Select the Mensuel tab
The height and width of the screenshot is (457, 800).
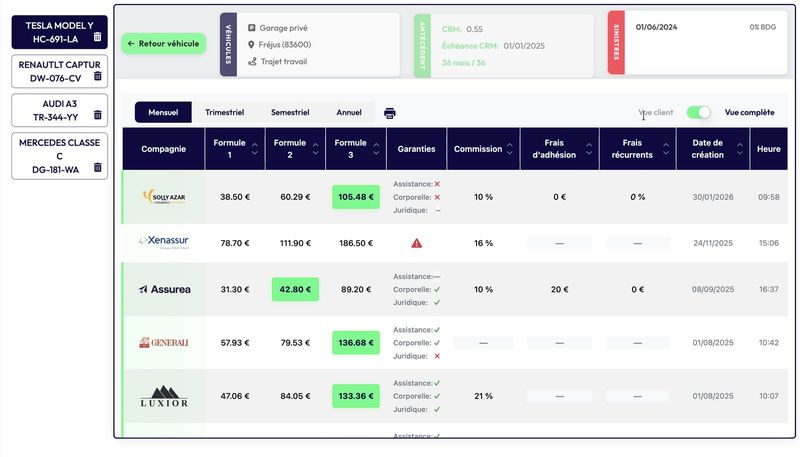(x=163, y=112)
